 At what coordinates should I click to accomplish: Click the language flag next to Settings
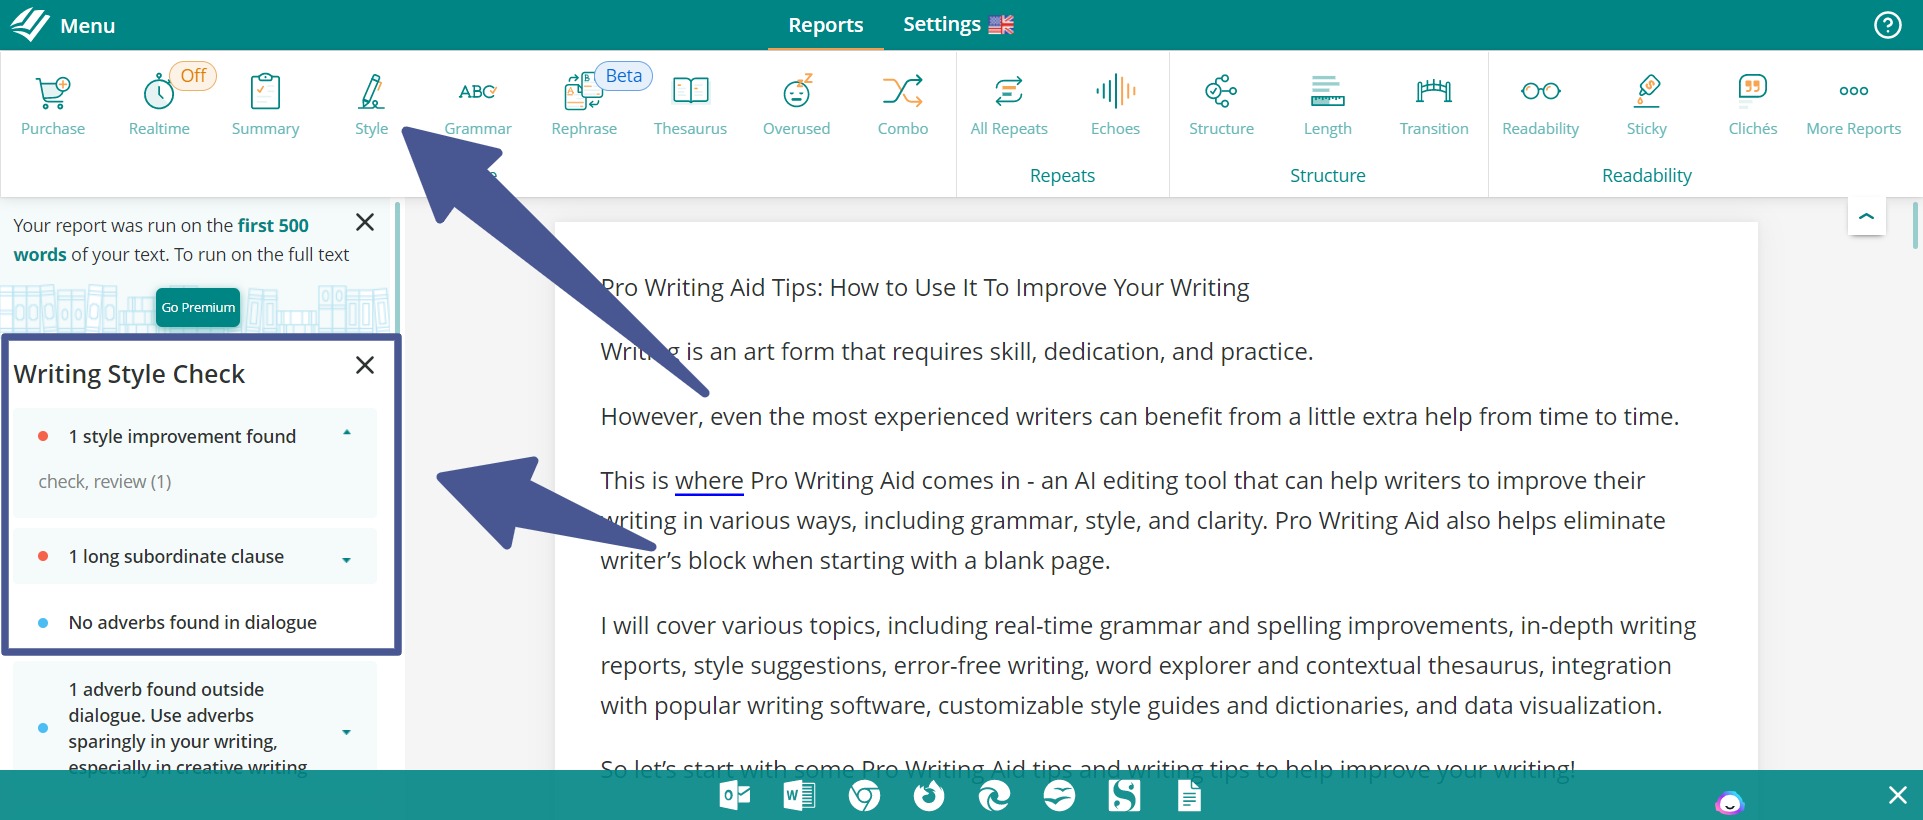[x=1001, y=25]
